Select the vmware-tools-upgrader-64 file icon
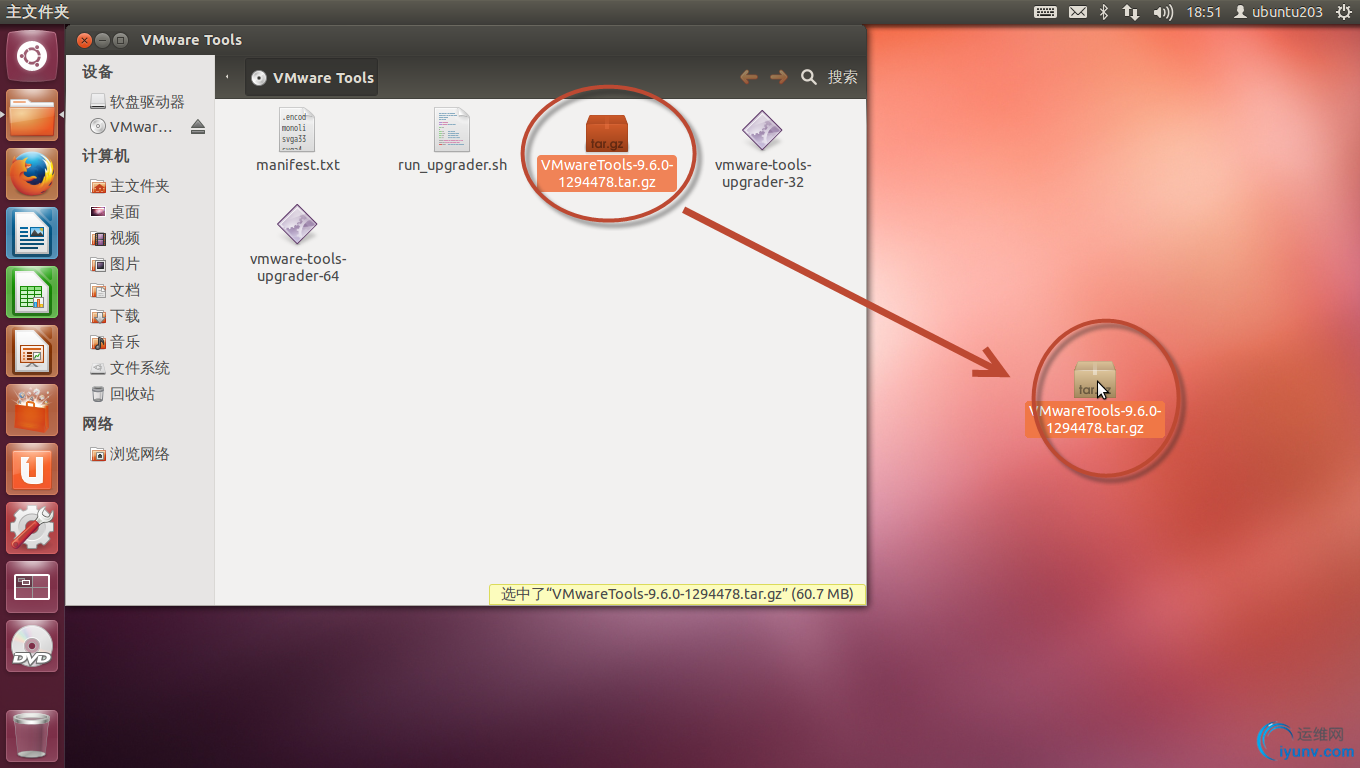Screen dimensions: 1360x768 coord(297,224)
